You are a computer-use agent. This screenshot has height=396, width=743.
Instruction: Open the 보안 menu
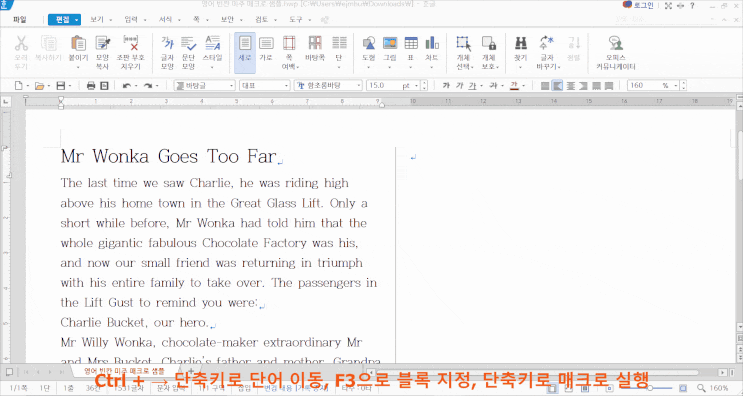[x=227, y=19]
